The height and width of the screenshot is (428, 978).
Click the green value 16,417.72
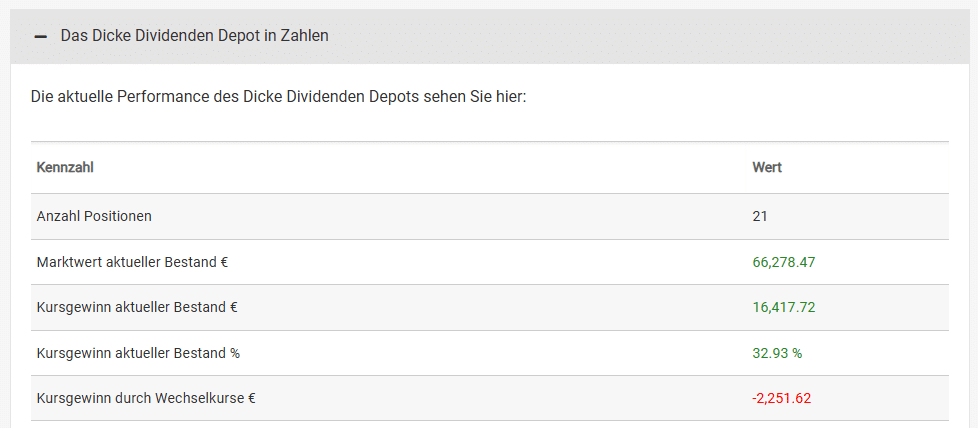point(784,307)
